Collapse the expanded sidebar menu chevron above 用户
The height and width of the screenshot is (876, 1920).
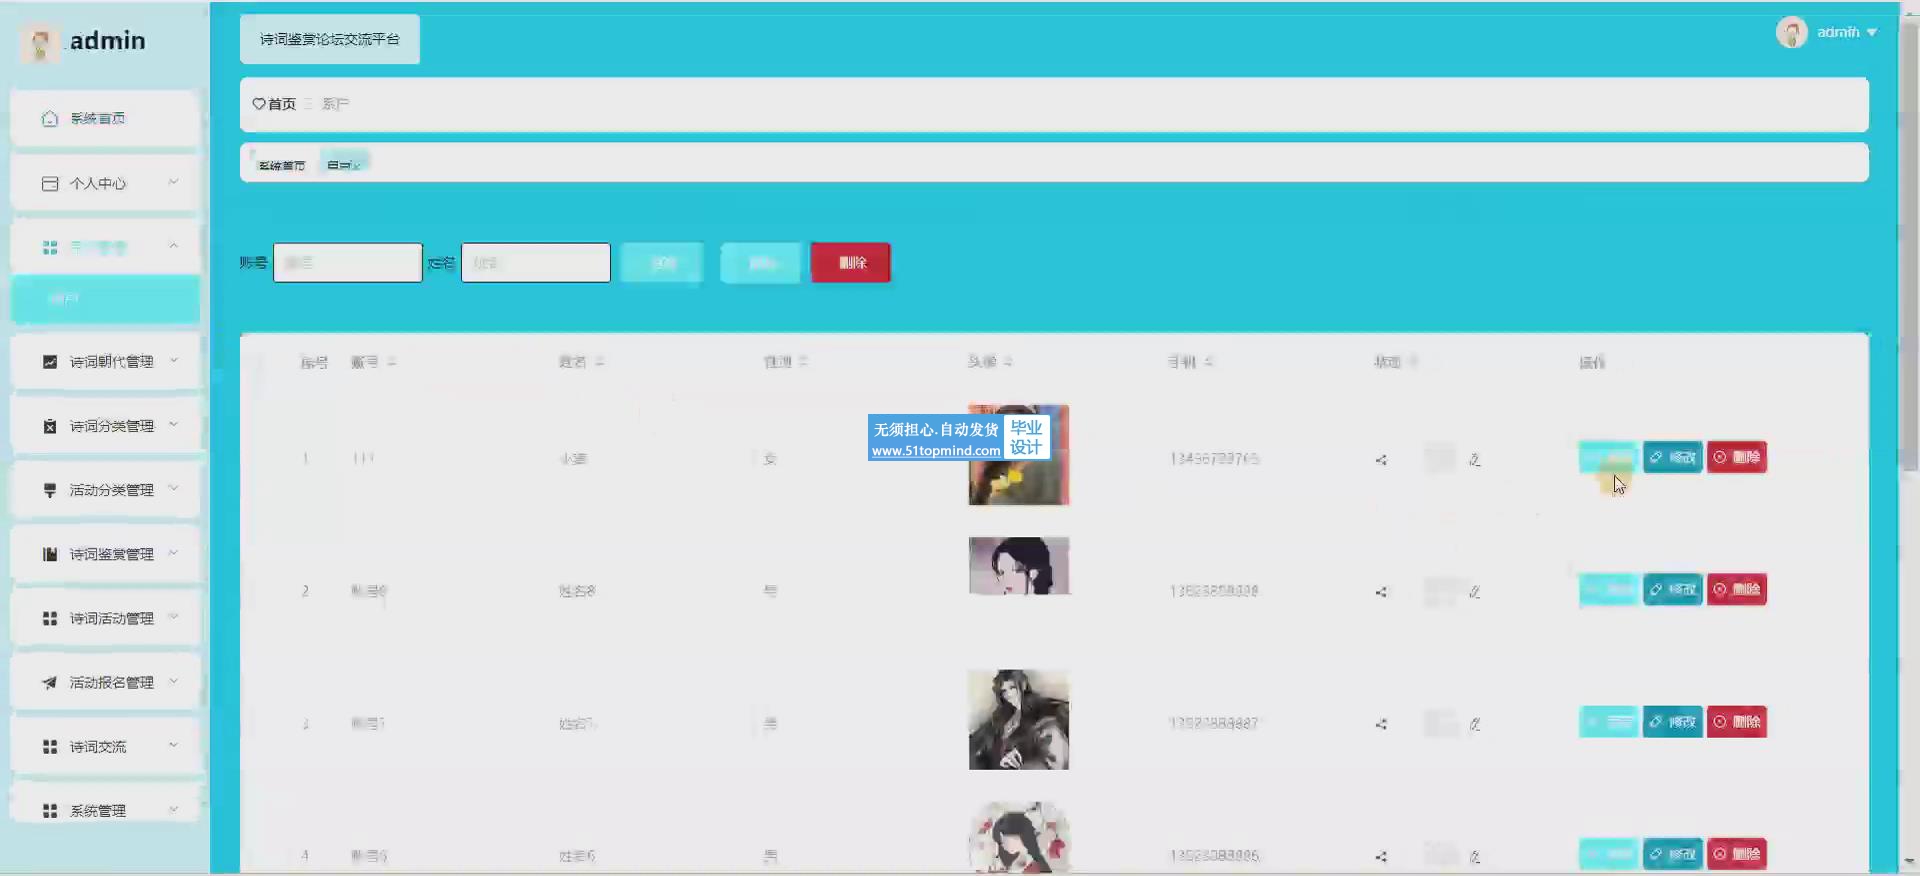point(173,246)
